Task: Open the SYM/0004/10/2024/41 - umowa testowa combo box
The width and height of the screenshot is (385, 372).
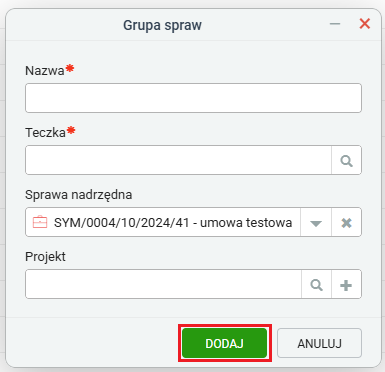Action: click(163, 222)
